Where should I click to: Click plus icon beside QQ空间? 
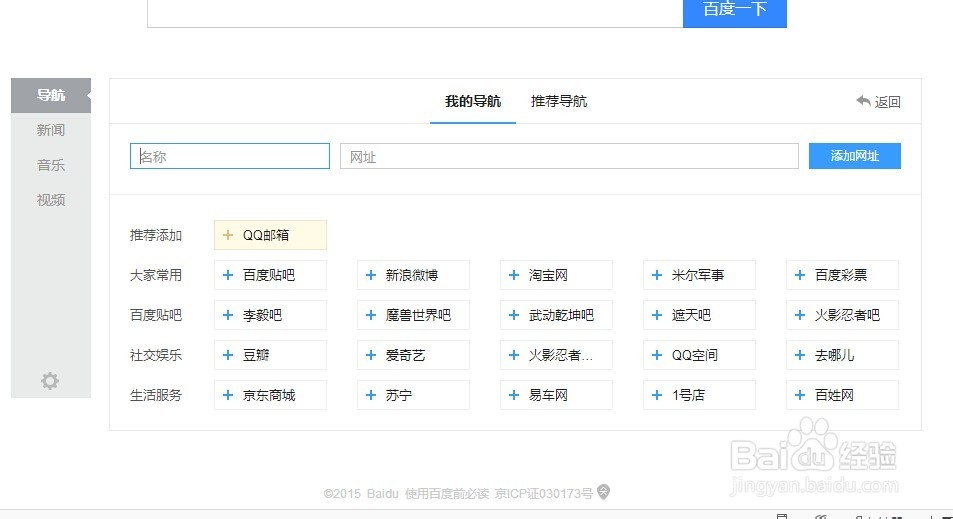pyautogui.click(x=657, y=355)
